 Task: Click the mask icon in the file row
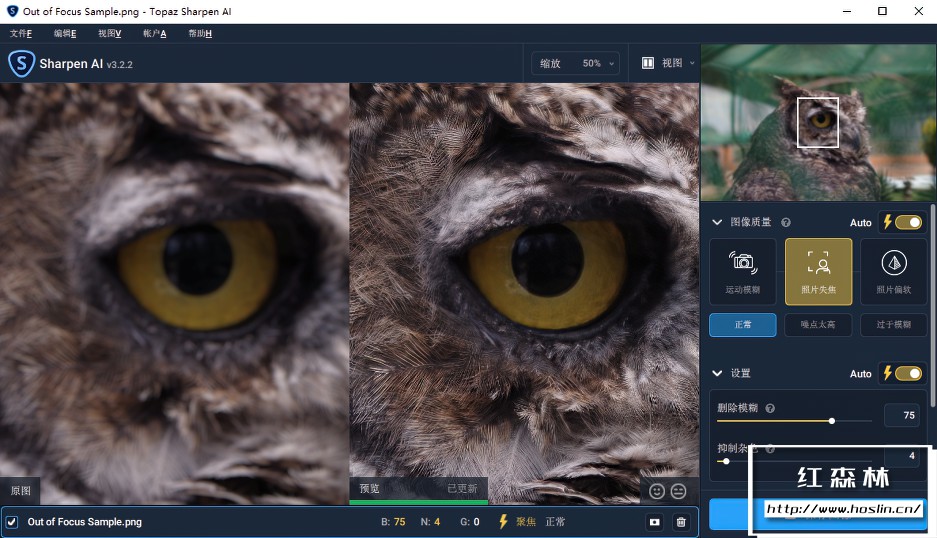click(654, 522)
